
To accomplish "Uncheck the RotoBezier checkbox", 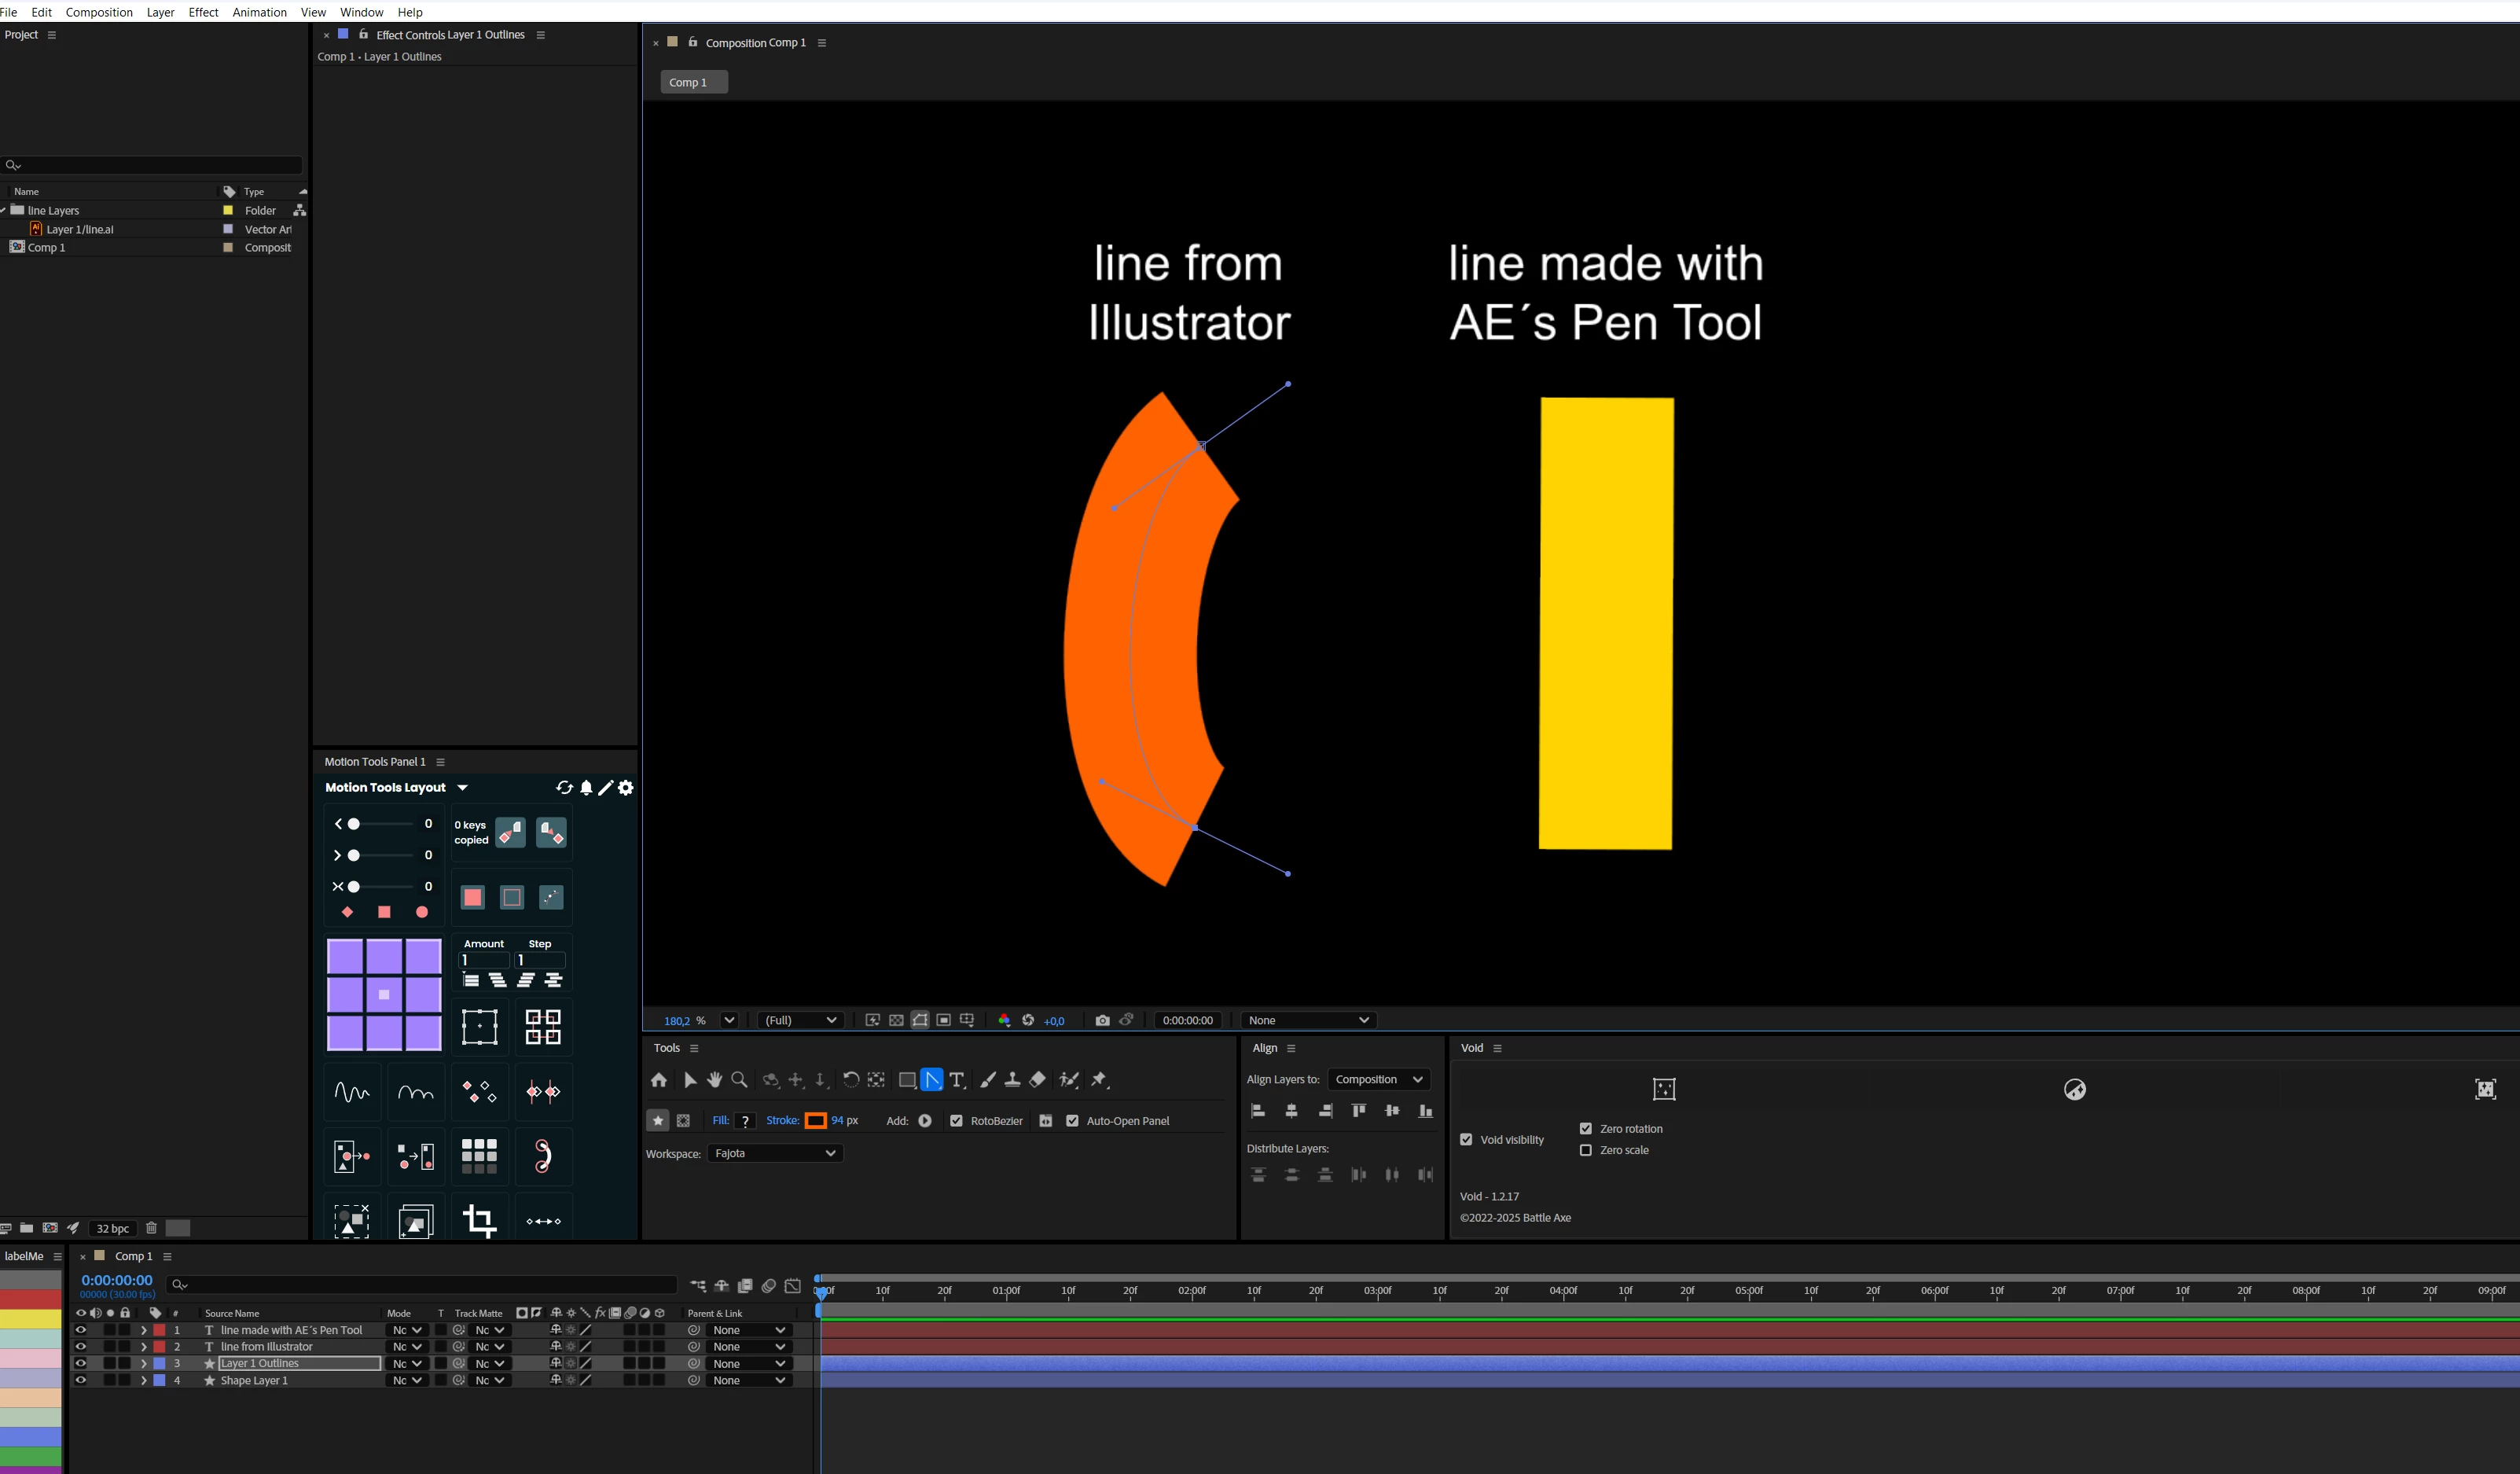I will (x=956, y=1121).
